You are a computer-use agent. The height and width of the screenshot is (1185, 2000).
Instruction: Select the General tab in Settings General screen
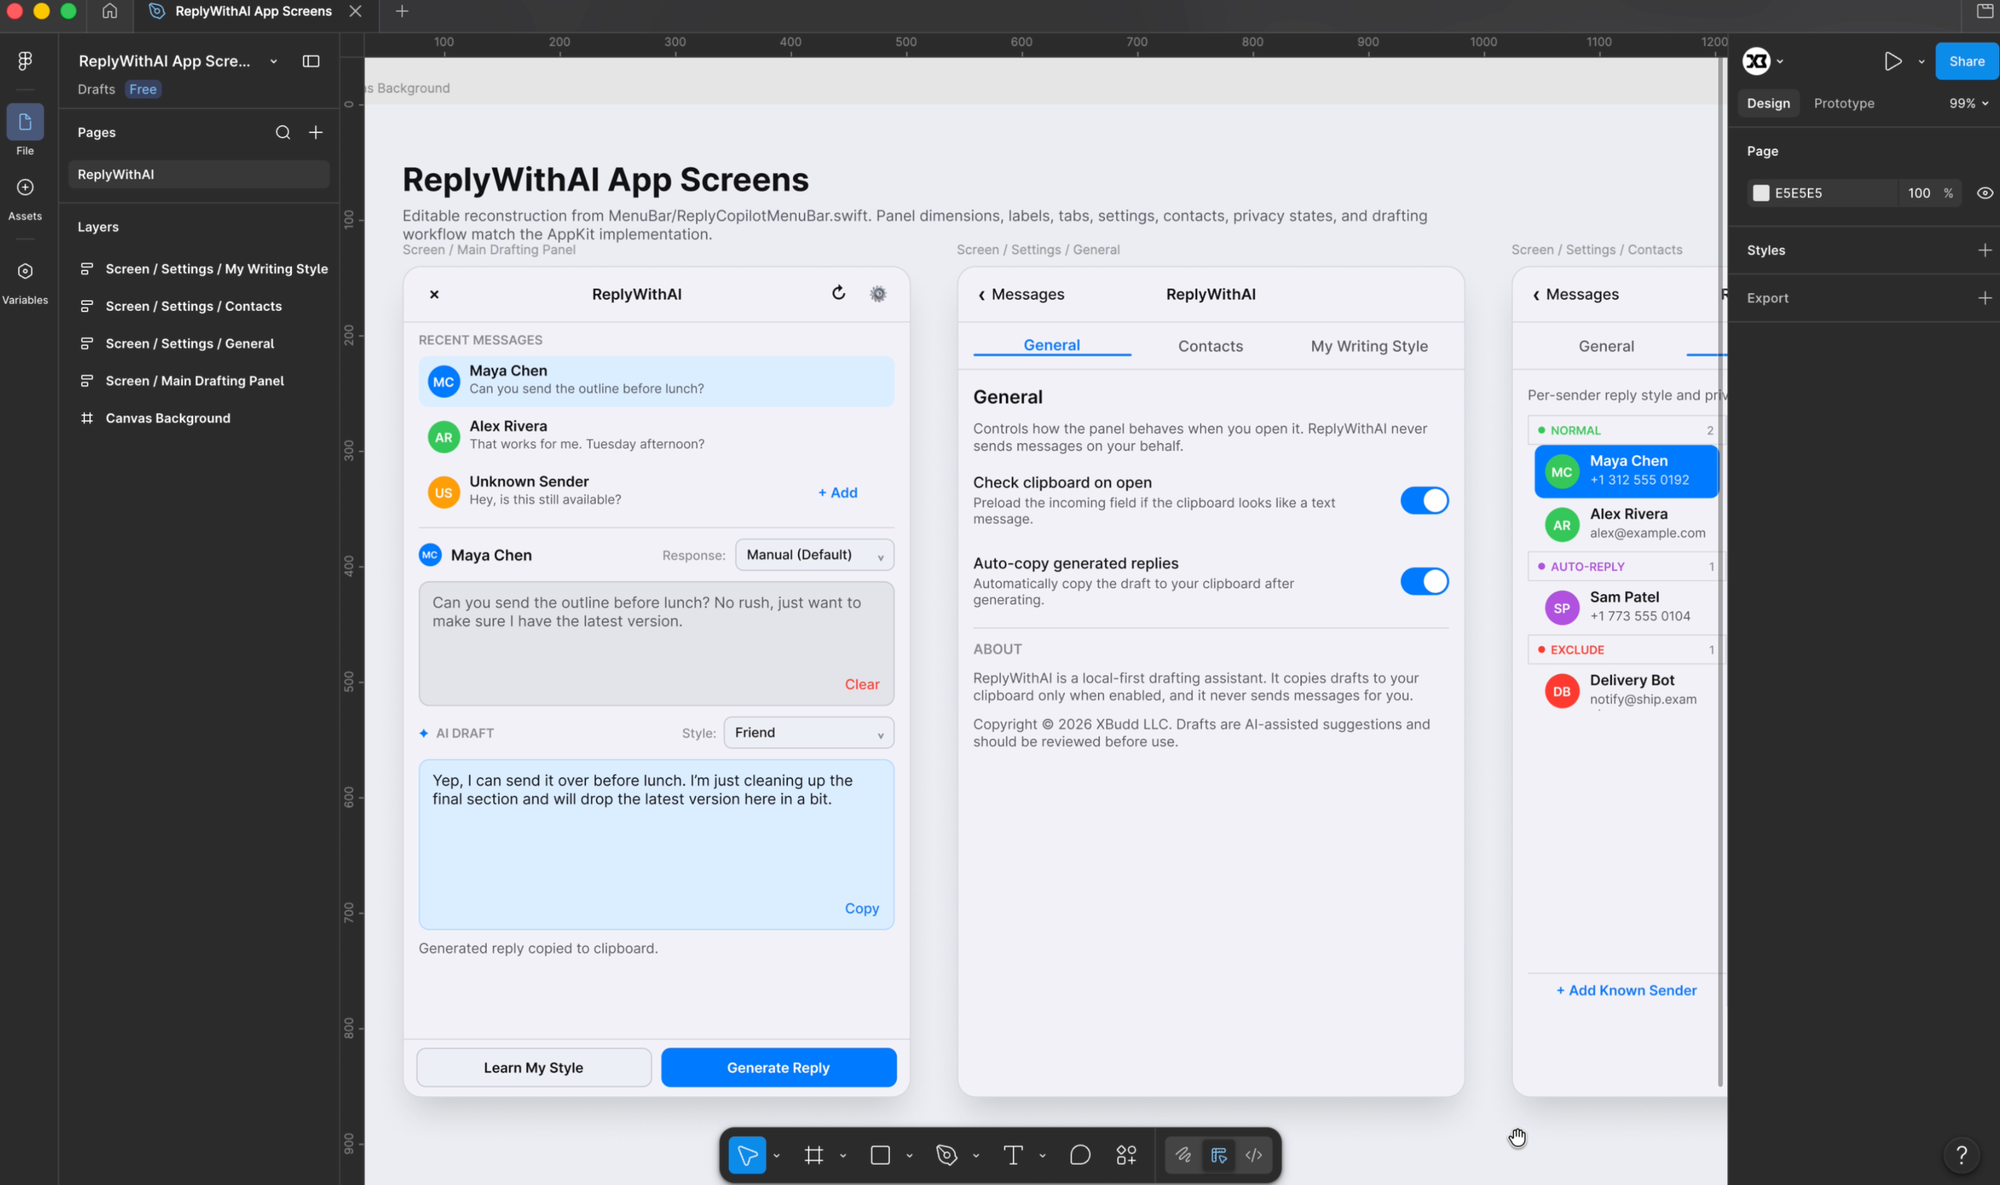(x=1051, y=345)
